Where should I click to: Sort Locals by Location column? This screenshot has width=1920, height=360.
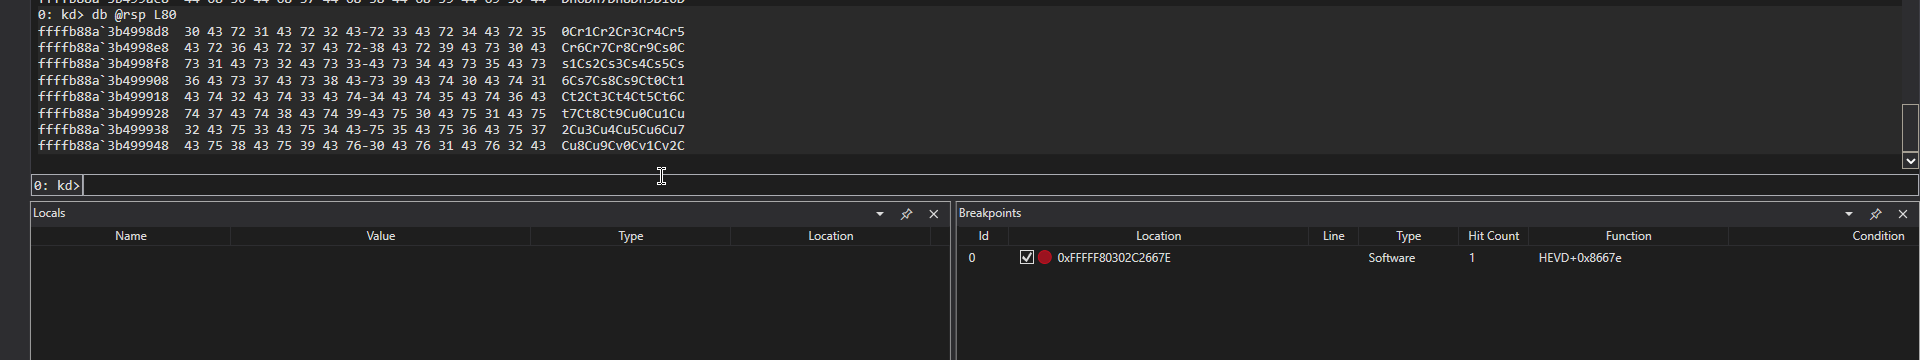pos(831,236)
